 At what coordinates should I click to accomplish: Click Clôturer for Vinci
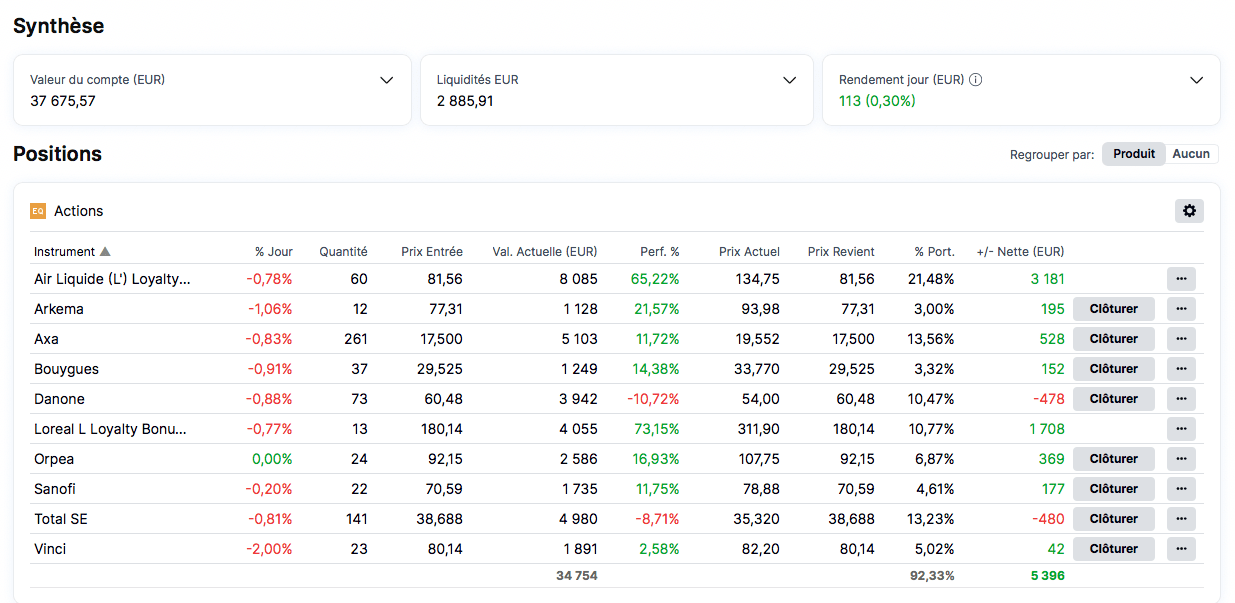point(1114,549)
